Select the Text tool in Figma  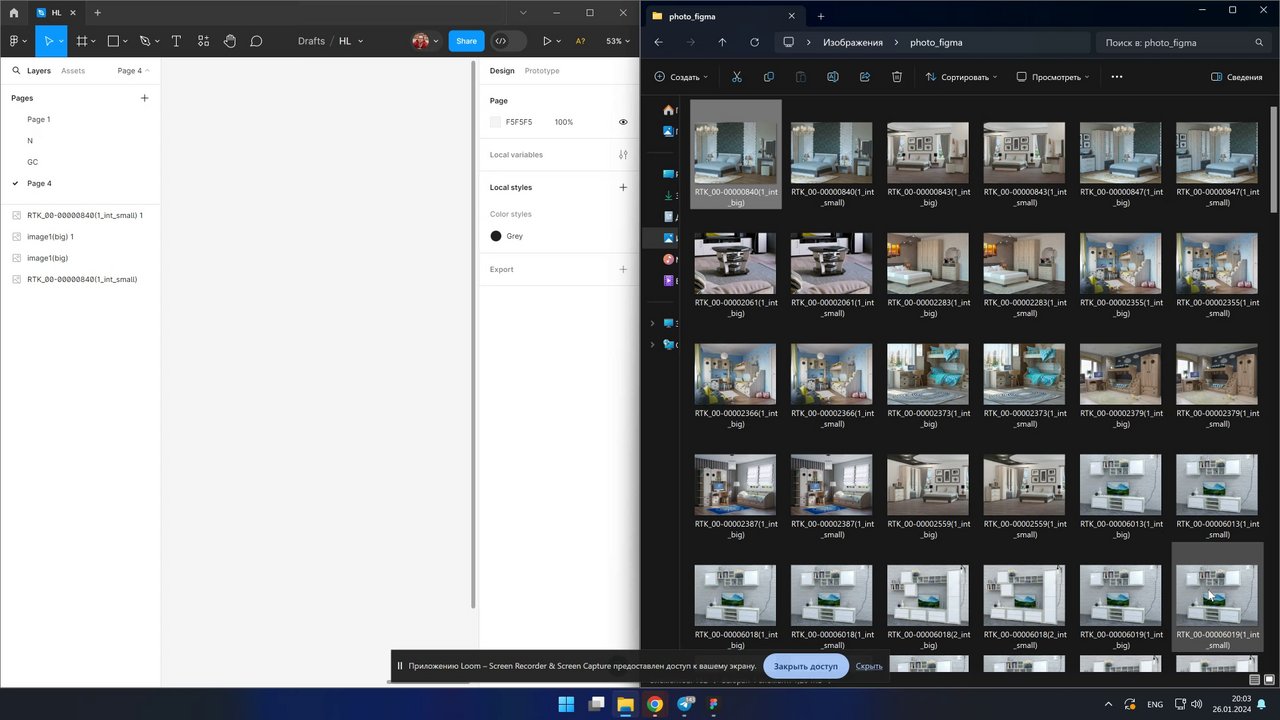[x=176, y=41]
